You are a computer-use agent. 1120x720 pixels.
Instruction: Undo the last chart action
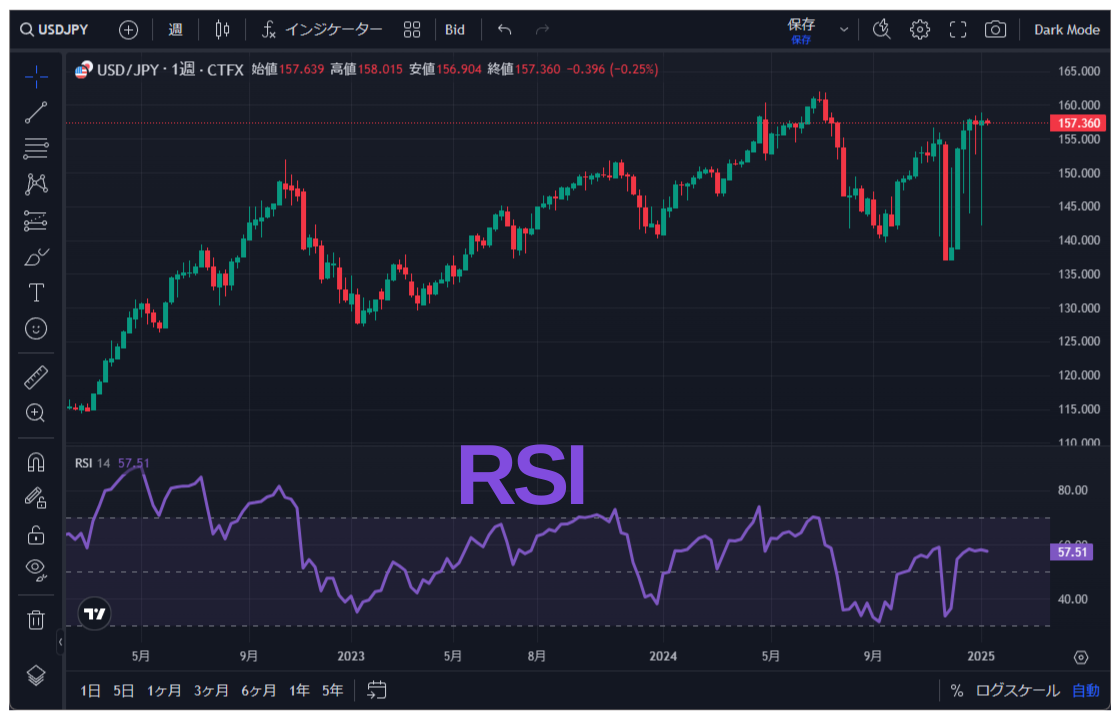(504, 30)
